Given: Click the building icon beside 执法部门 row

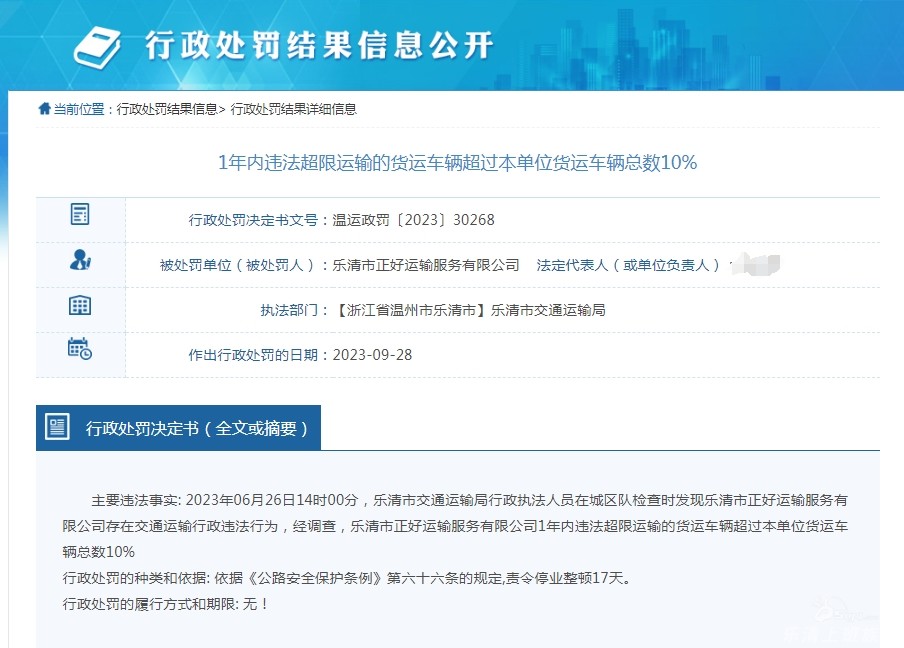Looking at the screenshot, I should coord(80,305).
